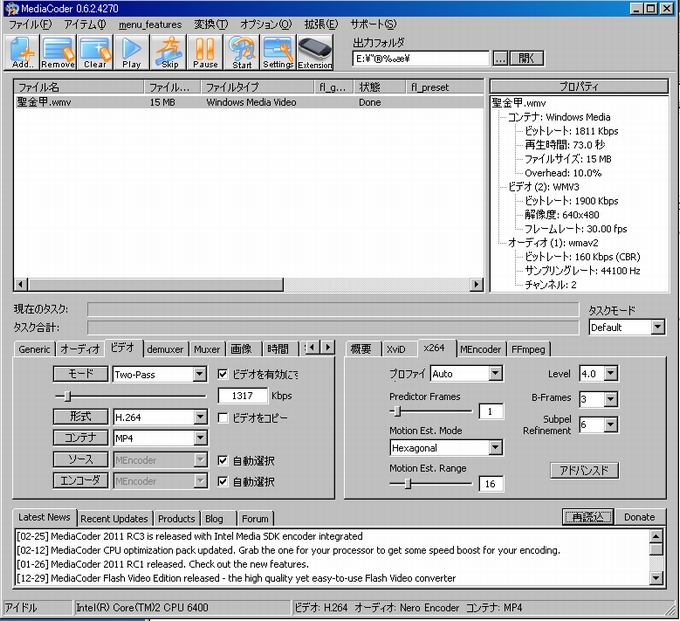This screenshot has height=621, width=680.
Task: Click the Predictor Frames slider
Action: (x=431, y=411)
